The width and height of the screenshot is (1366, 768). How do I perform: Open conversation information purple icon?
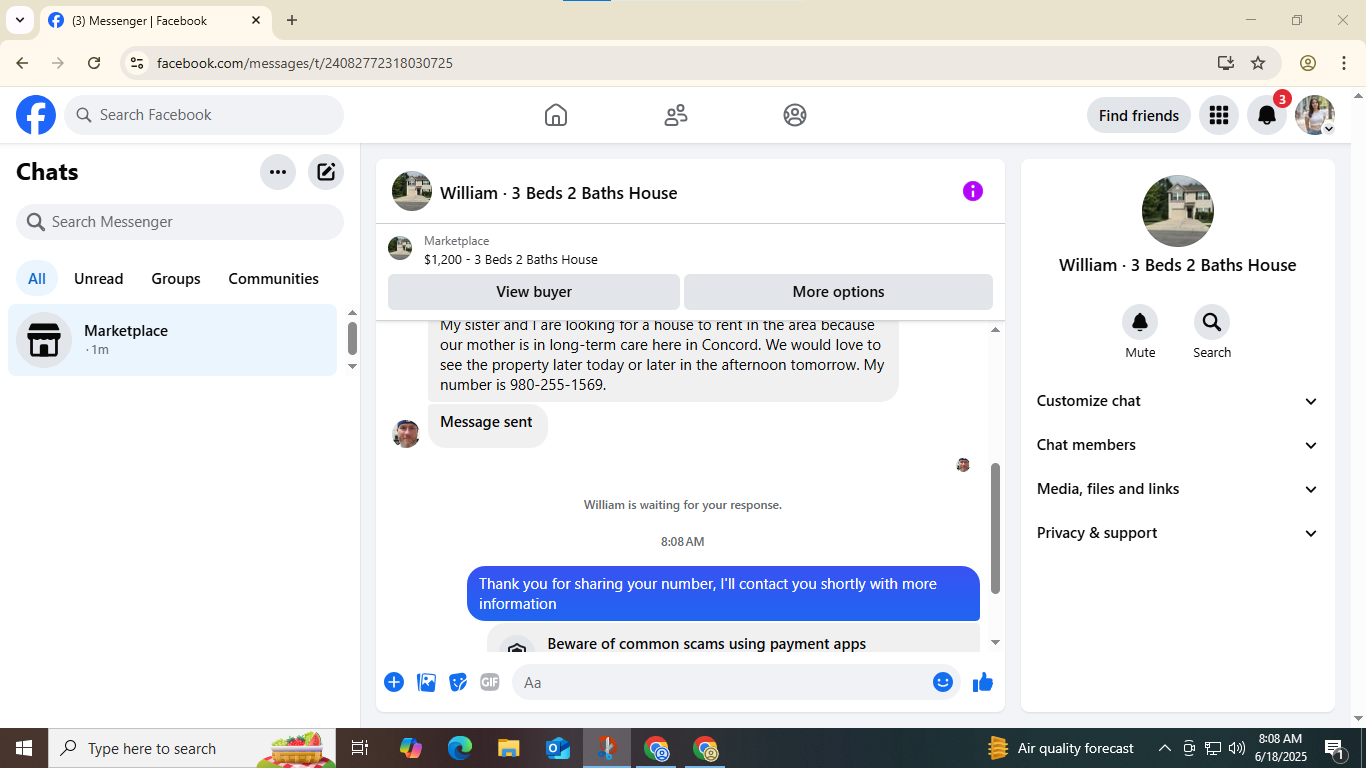coord(973,191)
